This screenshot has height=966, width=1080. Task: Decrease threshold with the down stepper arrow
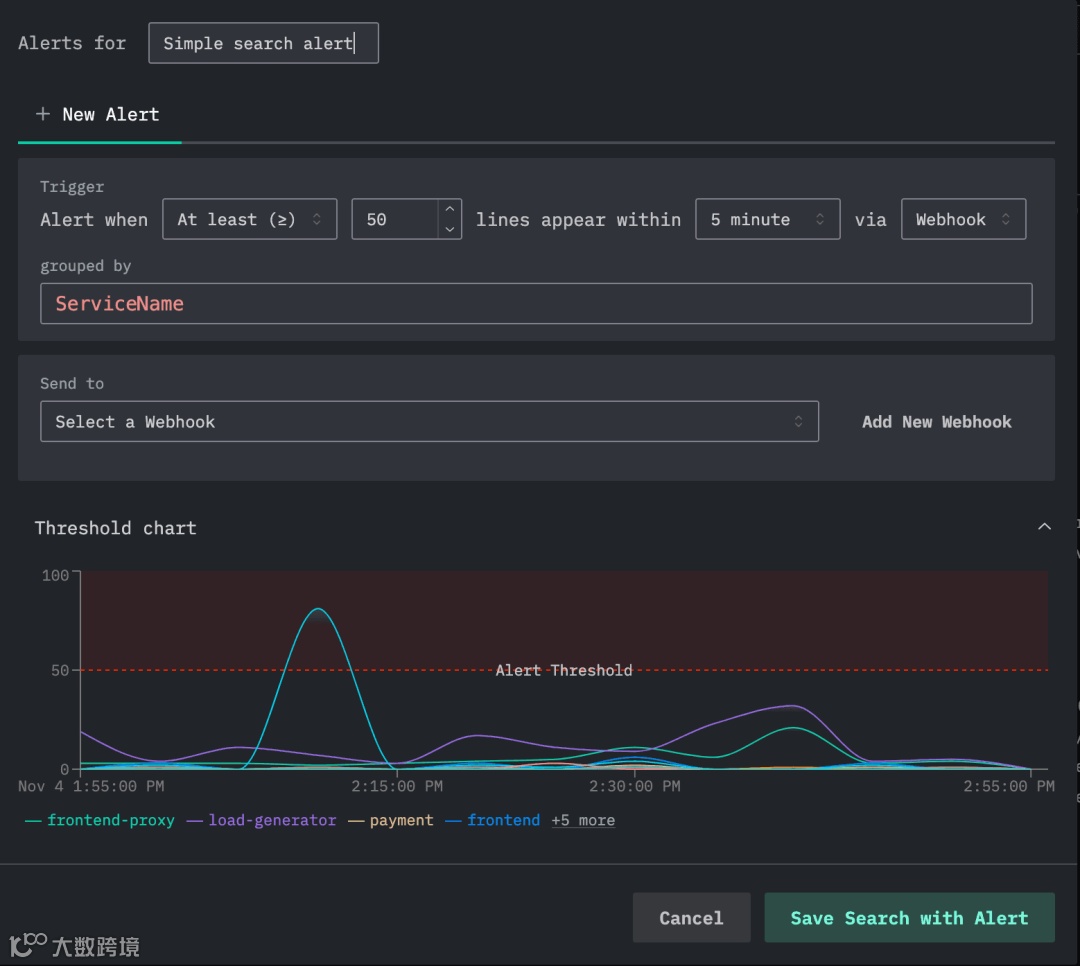point(450,229)
